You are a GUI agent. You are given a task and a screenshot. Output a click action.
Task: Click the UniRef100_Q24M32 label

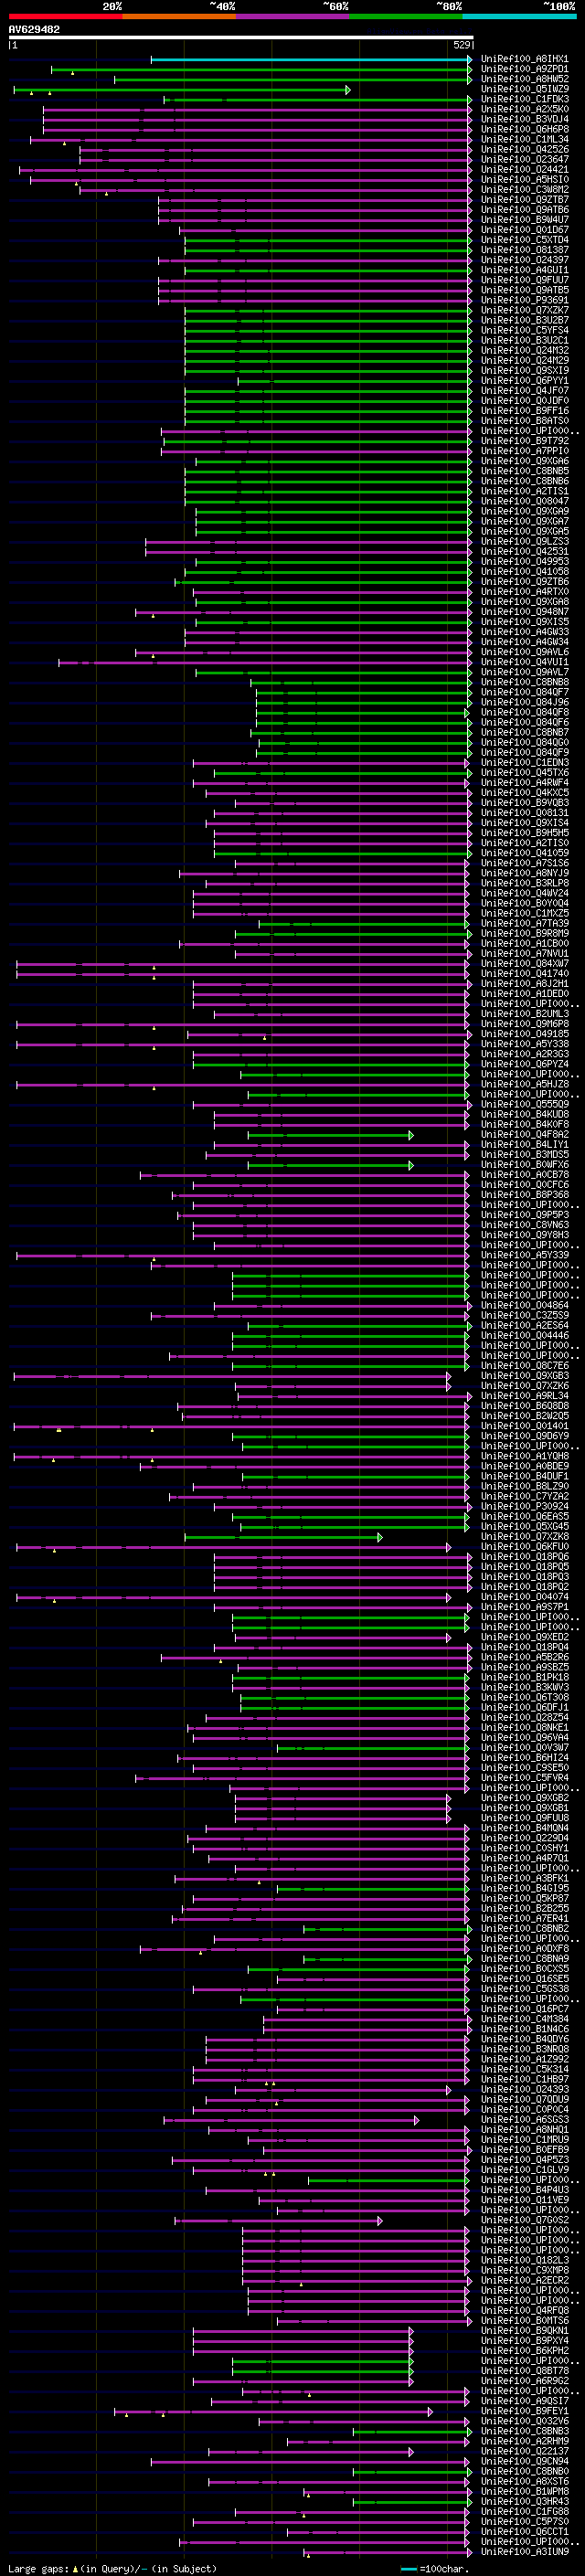(x=525, y=350)
